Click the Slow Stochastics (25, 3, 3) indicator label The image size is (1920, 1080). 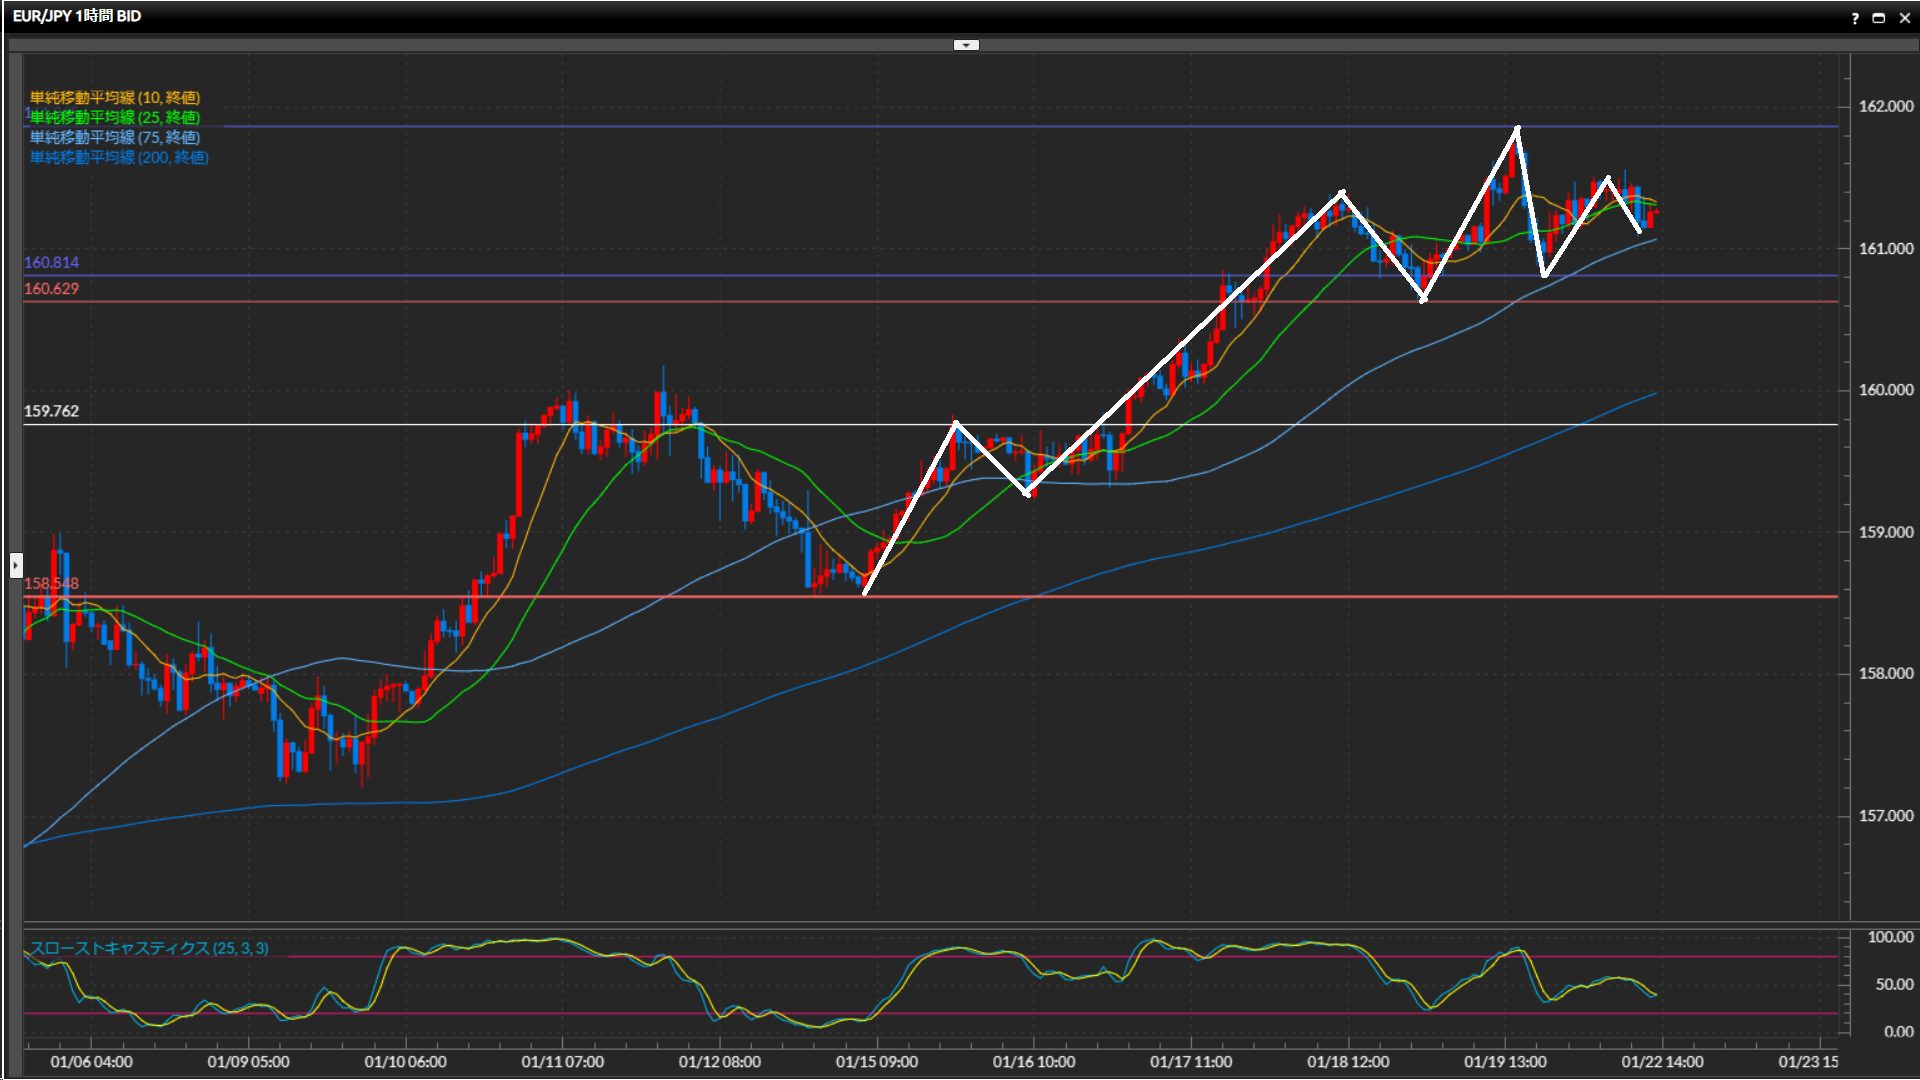[149, 948]
